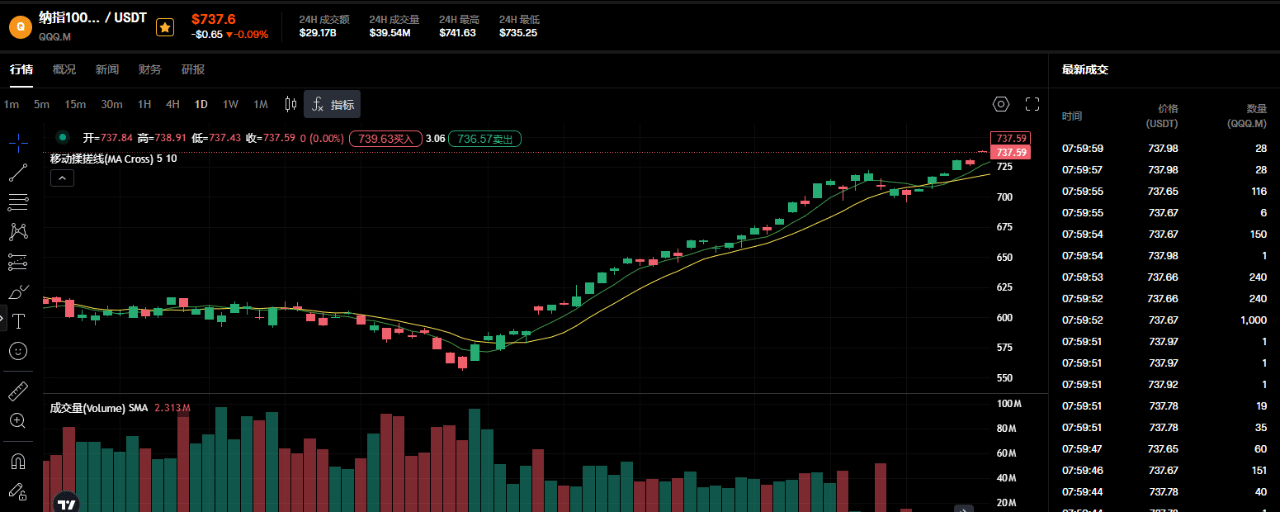Switch to the 研报 tab
Image resolution: width=1280 pixels, height=512 pixels.
click(193, 69)
